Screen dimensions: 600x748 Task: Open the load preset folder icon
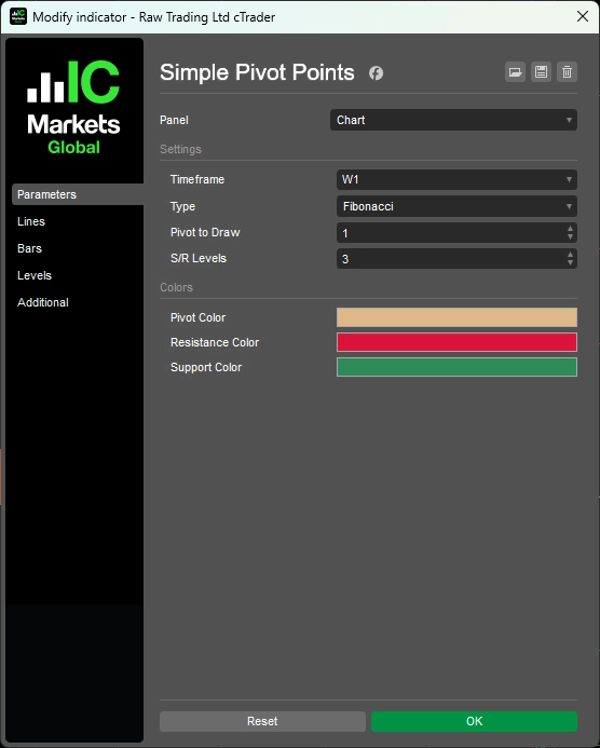(x=515, y=72)
